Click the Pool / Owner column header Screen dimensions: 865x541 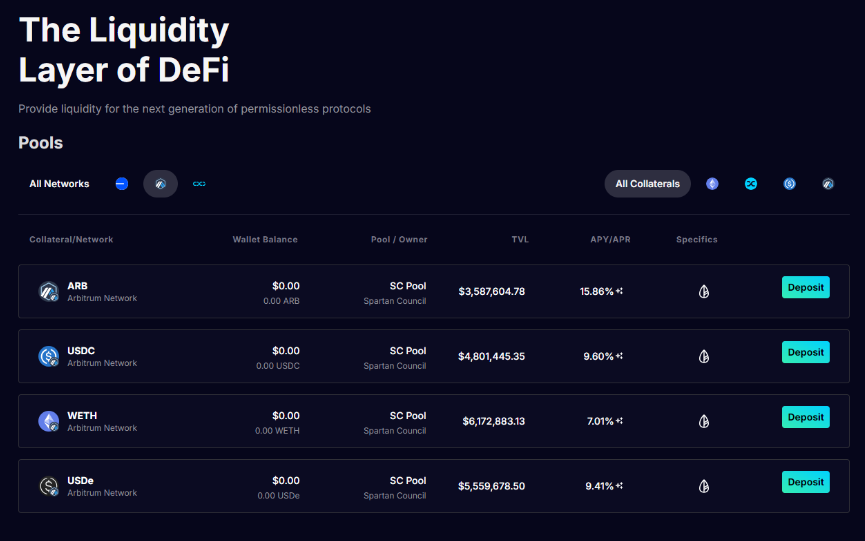(x=399, y=239)
